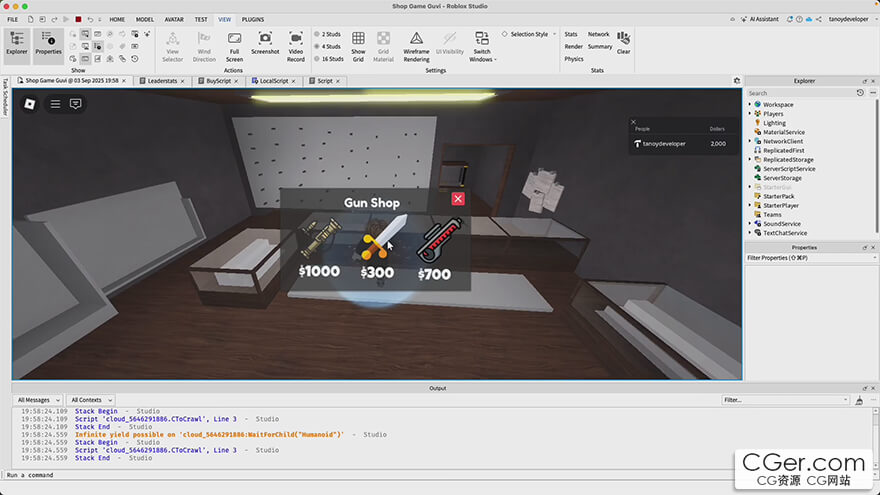
Task: Enable Wireframe Rendering
Action: pos(416,39)
